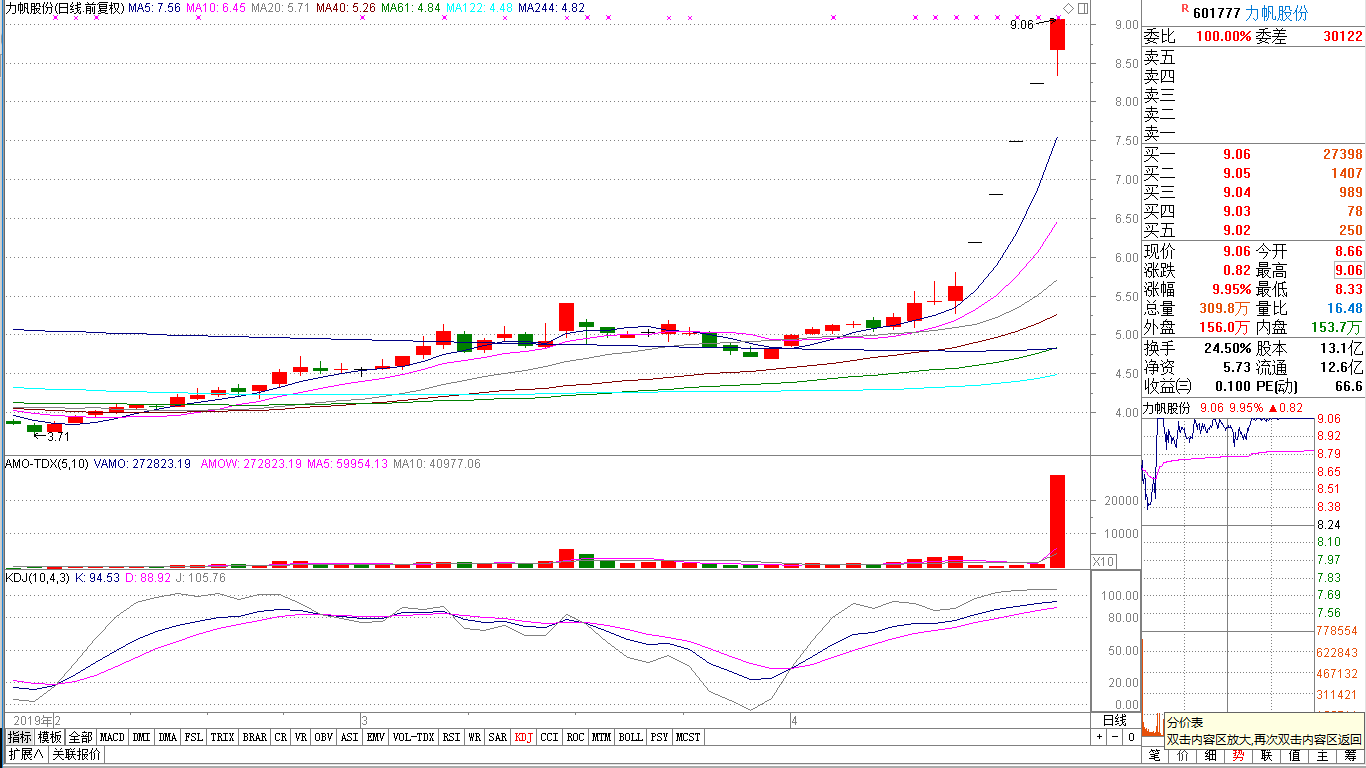Switch indicator to CR
Screen dimensions: 1366x768
pos(280,737)
